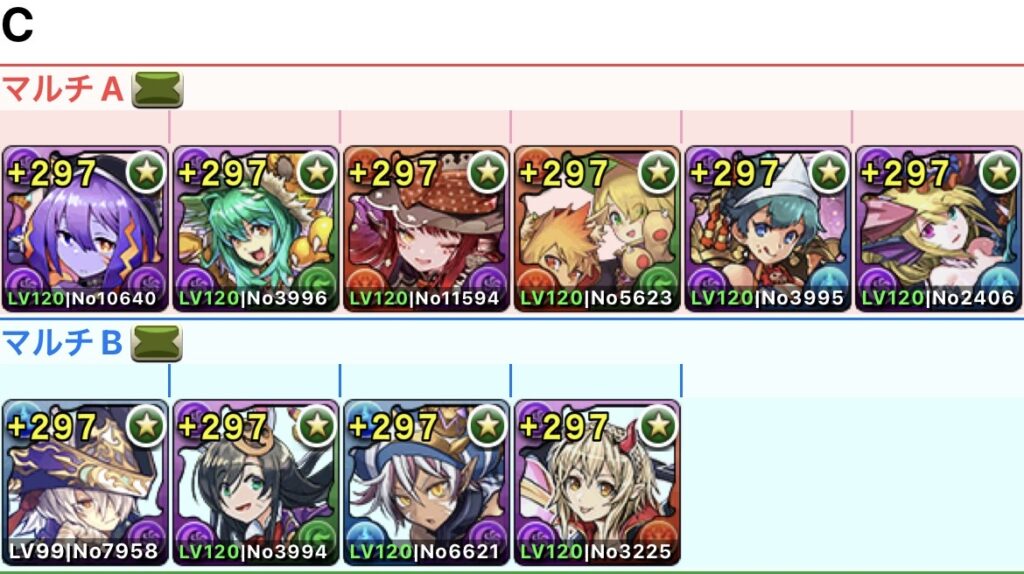Viewport: 1024px width, 574px height.
Task: Tap star awakening badge on No2406
Action: (x=1000, y=172)
